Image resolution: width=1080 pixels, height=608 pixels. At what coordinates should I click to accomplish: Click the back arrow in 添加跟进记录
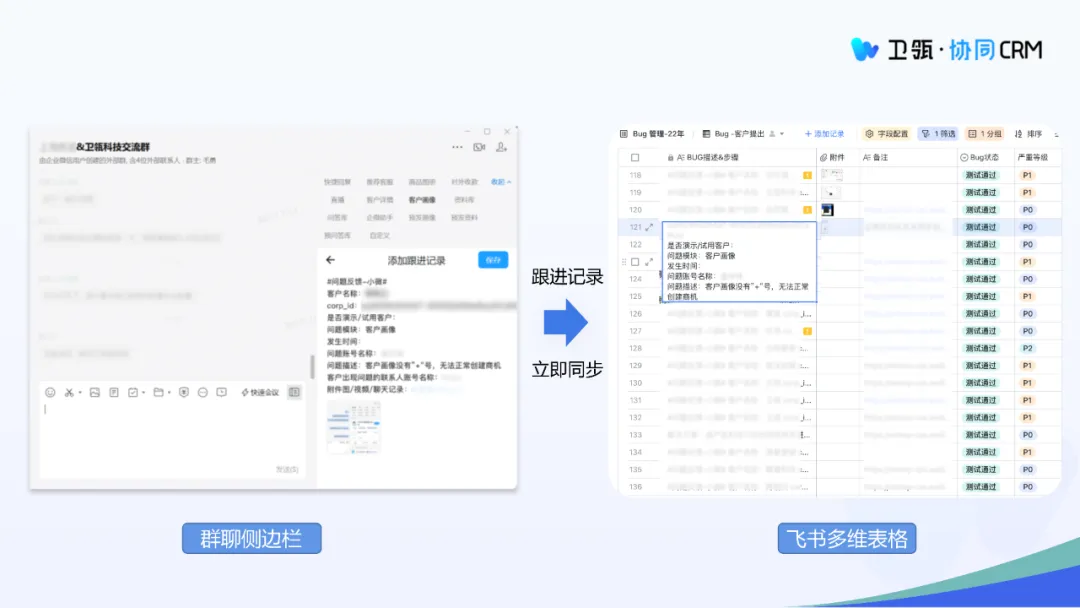point(331,260)
